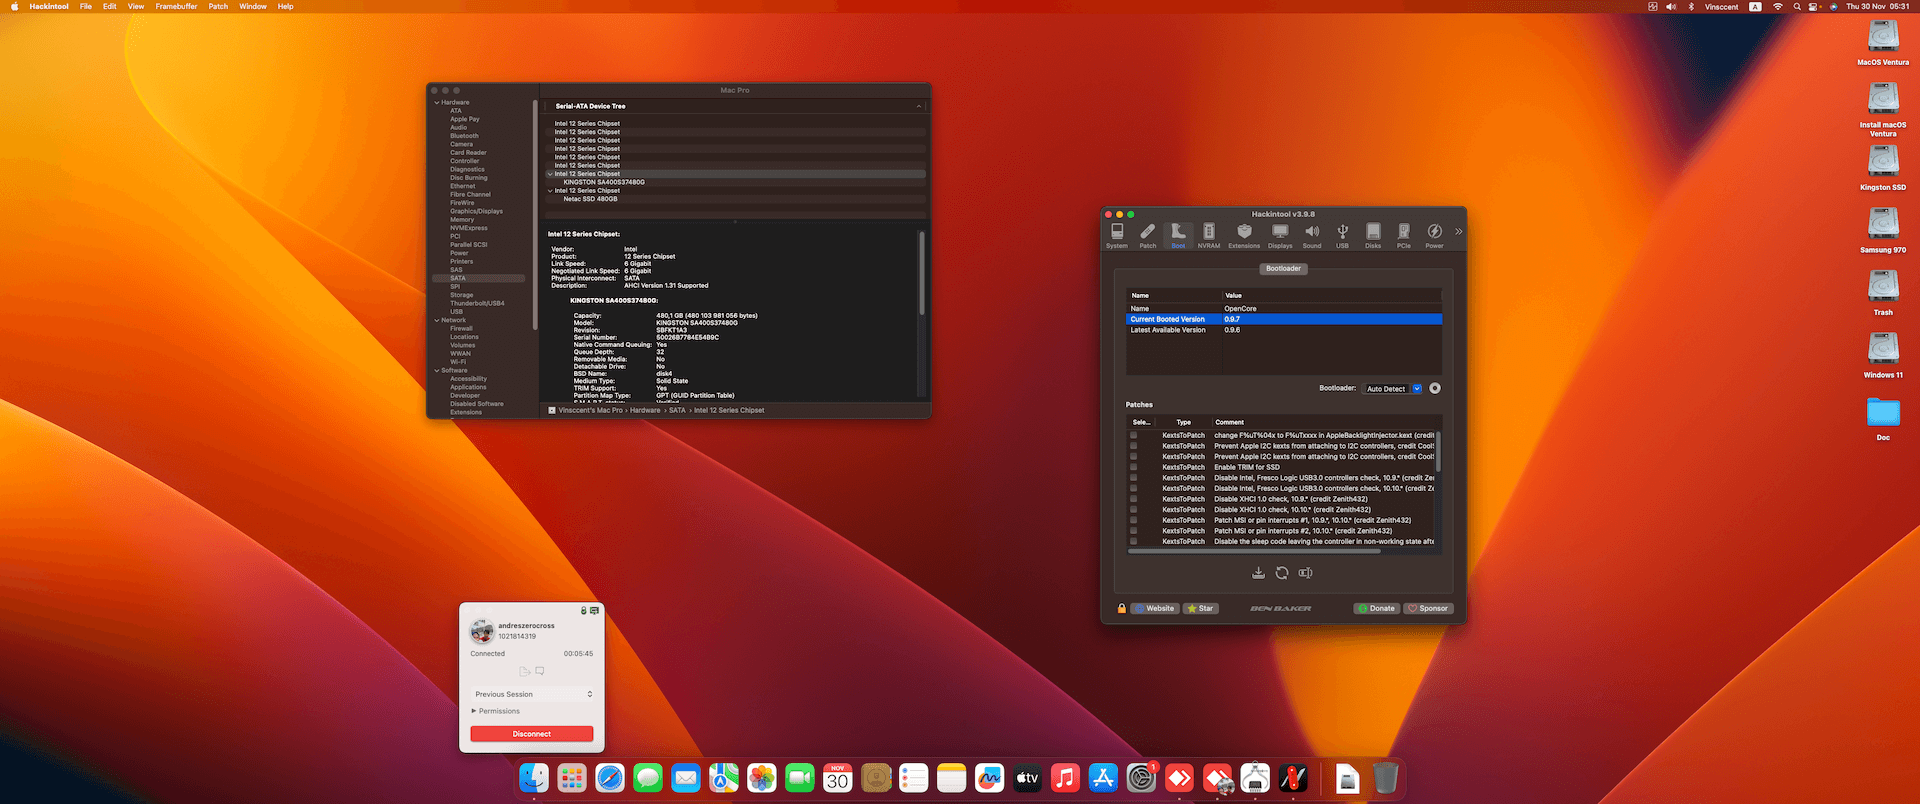Image resolution: width=1920 pixels, height=804 pixels.
Task: Open the Power section in Hackintool
Action: click(x=1434, y=235)
